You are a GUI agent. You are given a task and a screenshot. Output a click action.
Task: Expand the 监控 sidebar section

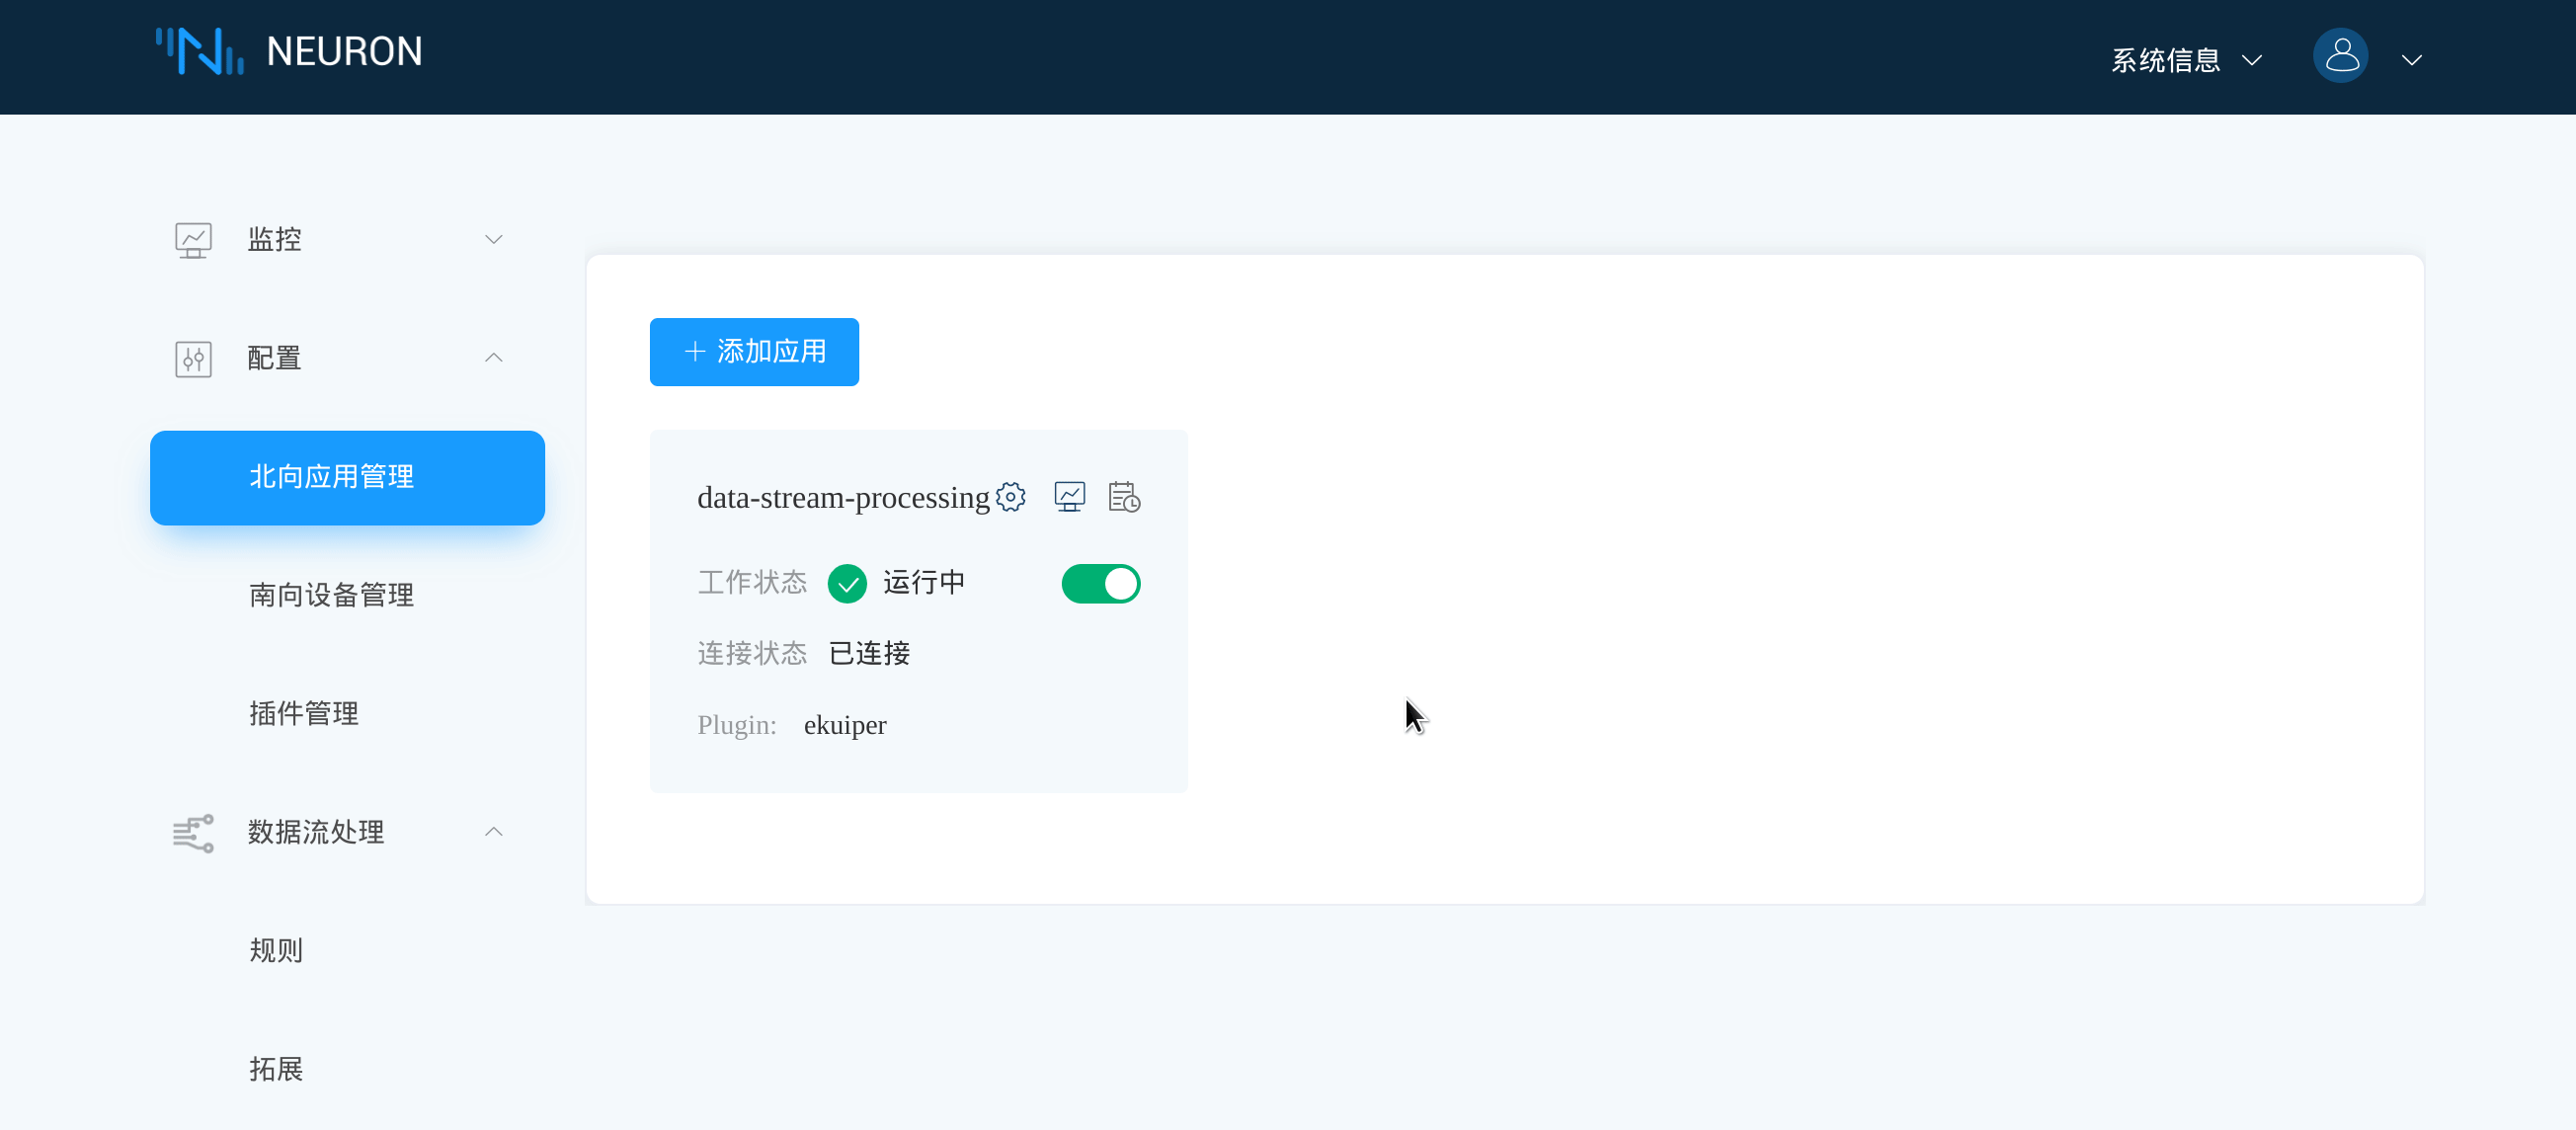(x=492, y=239)
